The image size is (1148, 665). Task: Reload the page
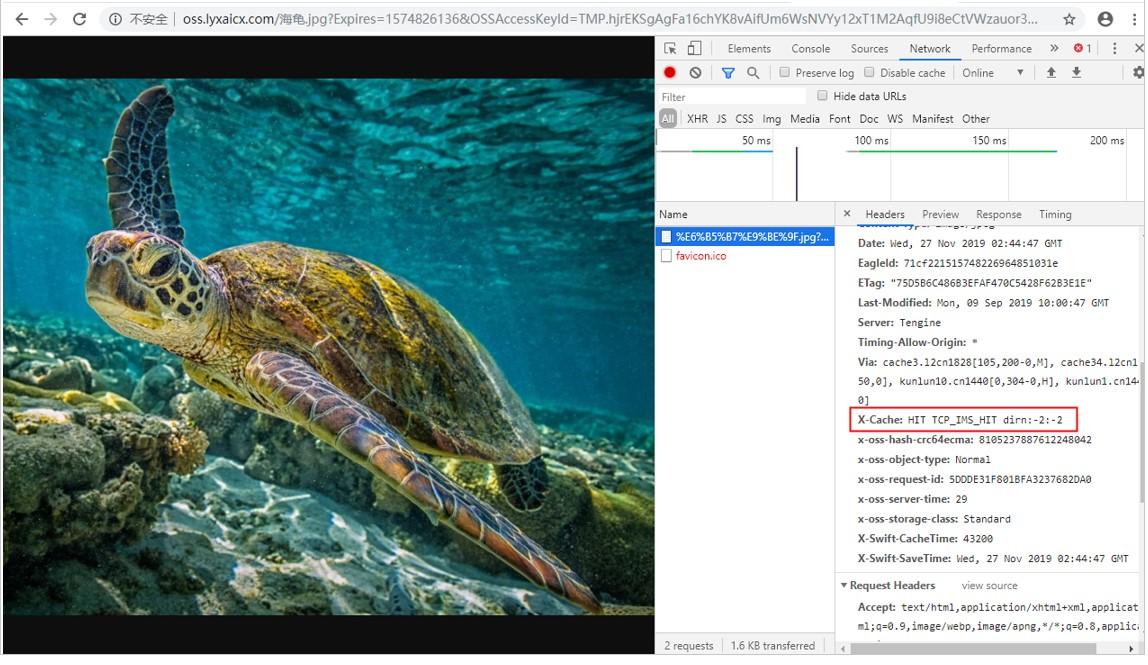pyautogui.click(x=80, y=19)
